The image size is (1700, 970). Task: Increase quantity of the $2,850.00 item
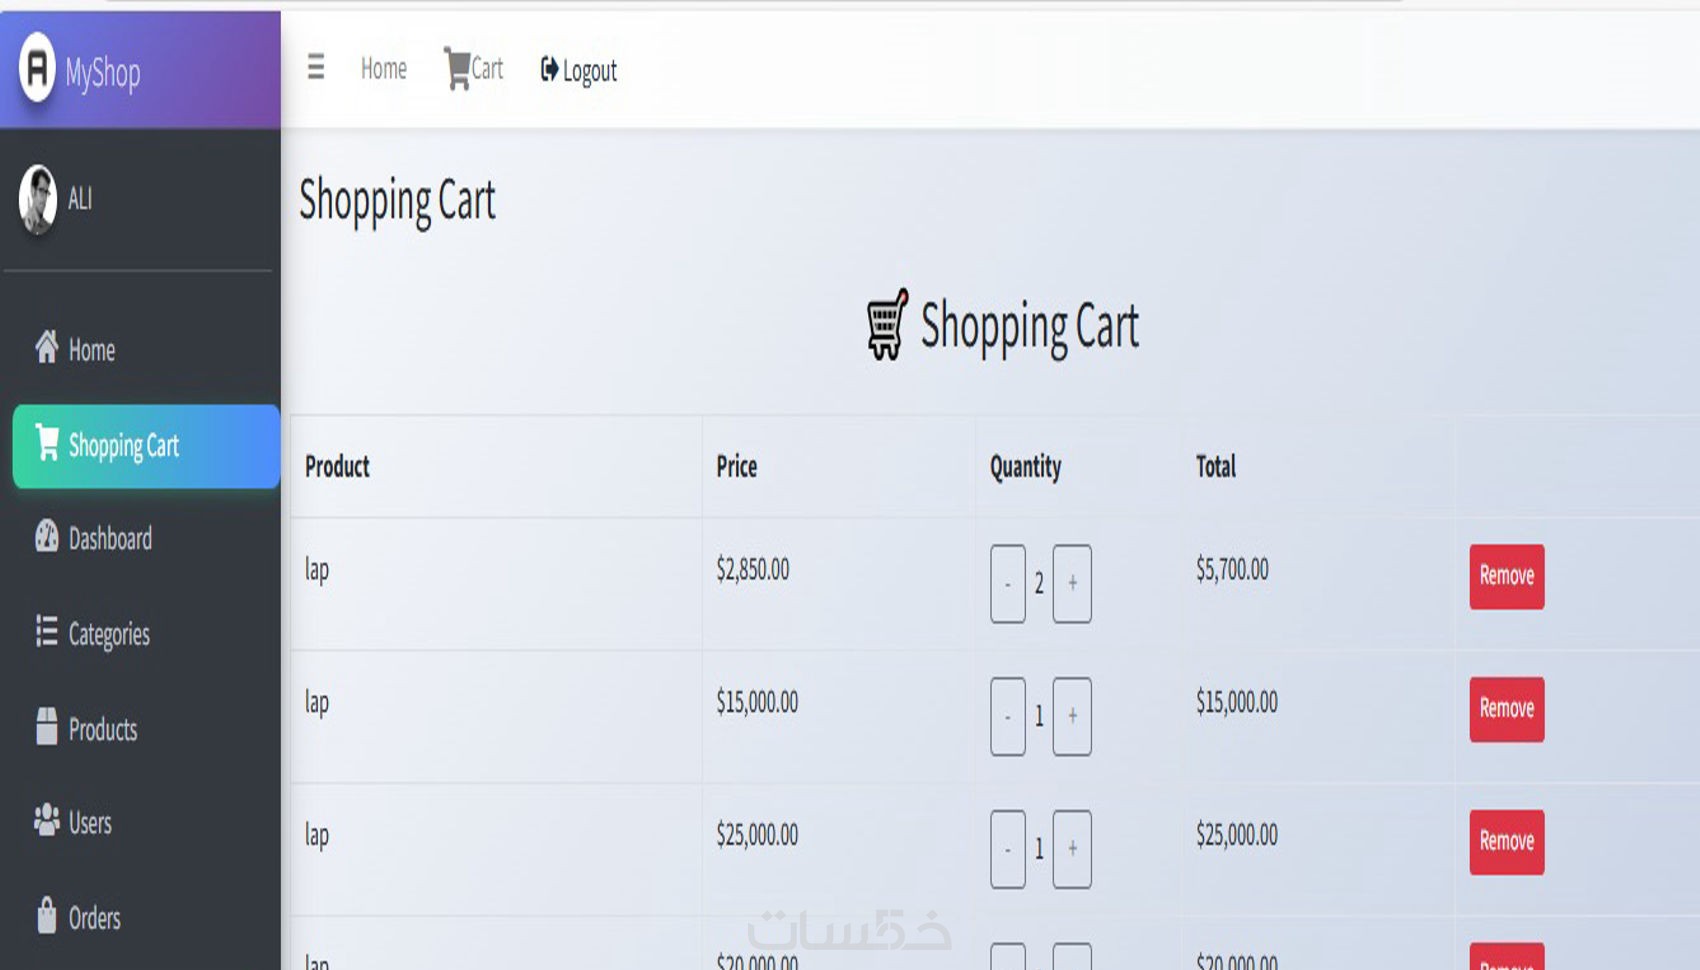[1072, 584]
